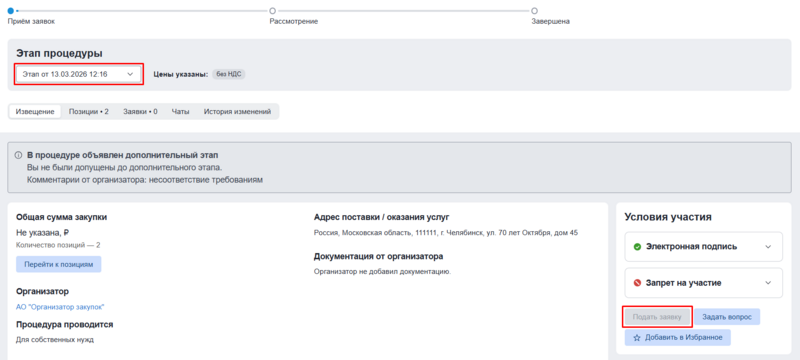The width and height of the screenshot is (800, 360).
Task: Switch to the 'Извещение' tab
Action: pos(35,112)
